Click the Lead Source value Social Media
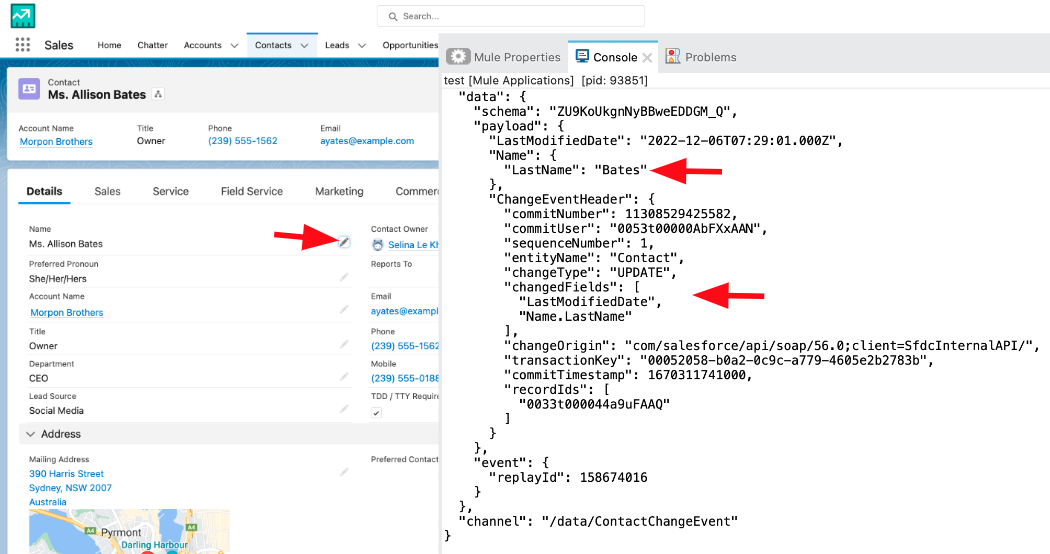1050x554 pixels. 56,411
